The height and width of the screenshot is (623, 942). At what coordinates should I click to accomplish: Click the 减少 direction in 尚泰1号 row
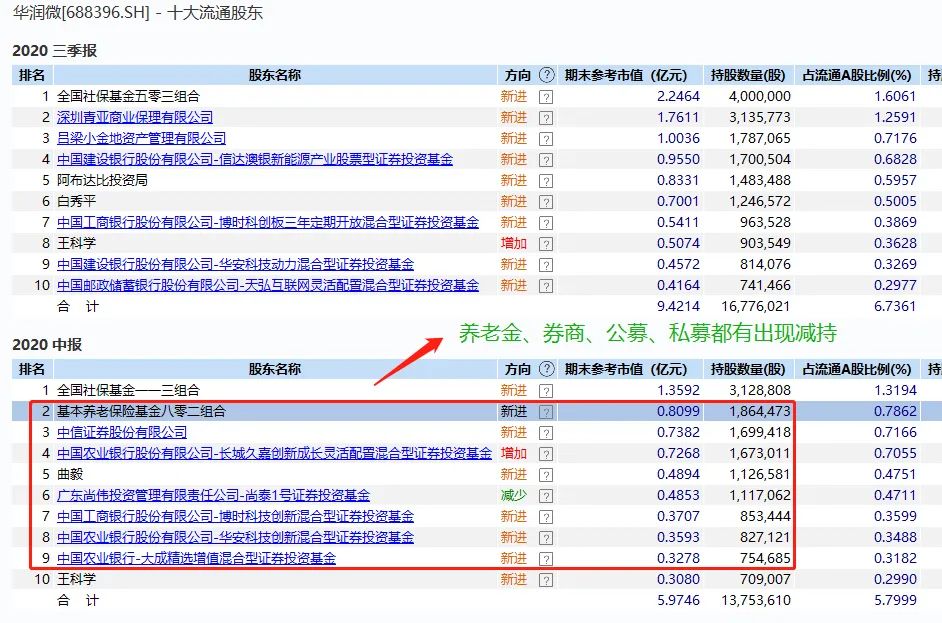pyautogui.click(x=514, y=496)
